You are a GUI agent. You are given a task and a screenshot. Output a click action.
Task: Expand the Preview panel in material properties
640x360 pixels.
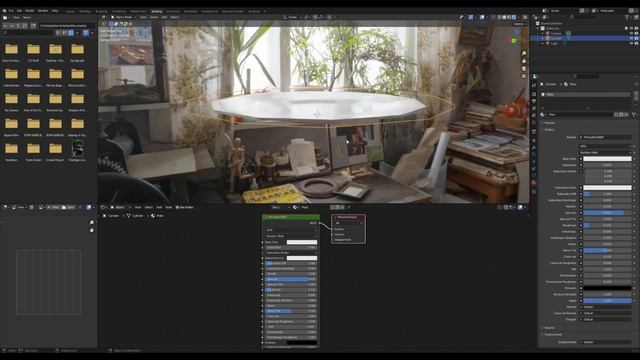(x=549, y=123)
